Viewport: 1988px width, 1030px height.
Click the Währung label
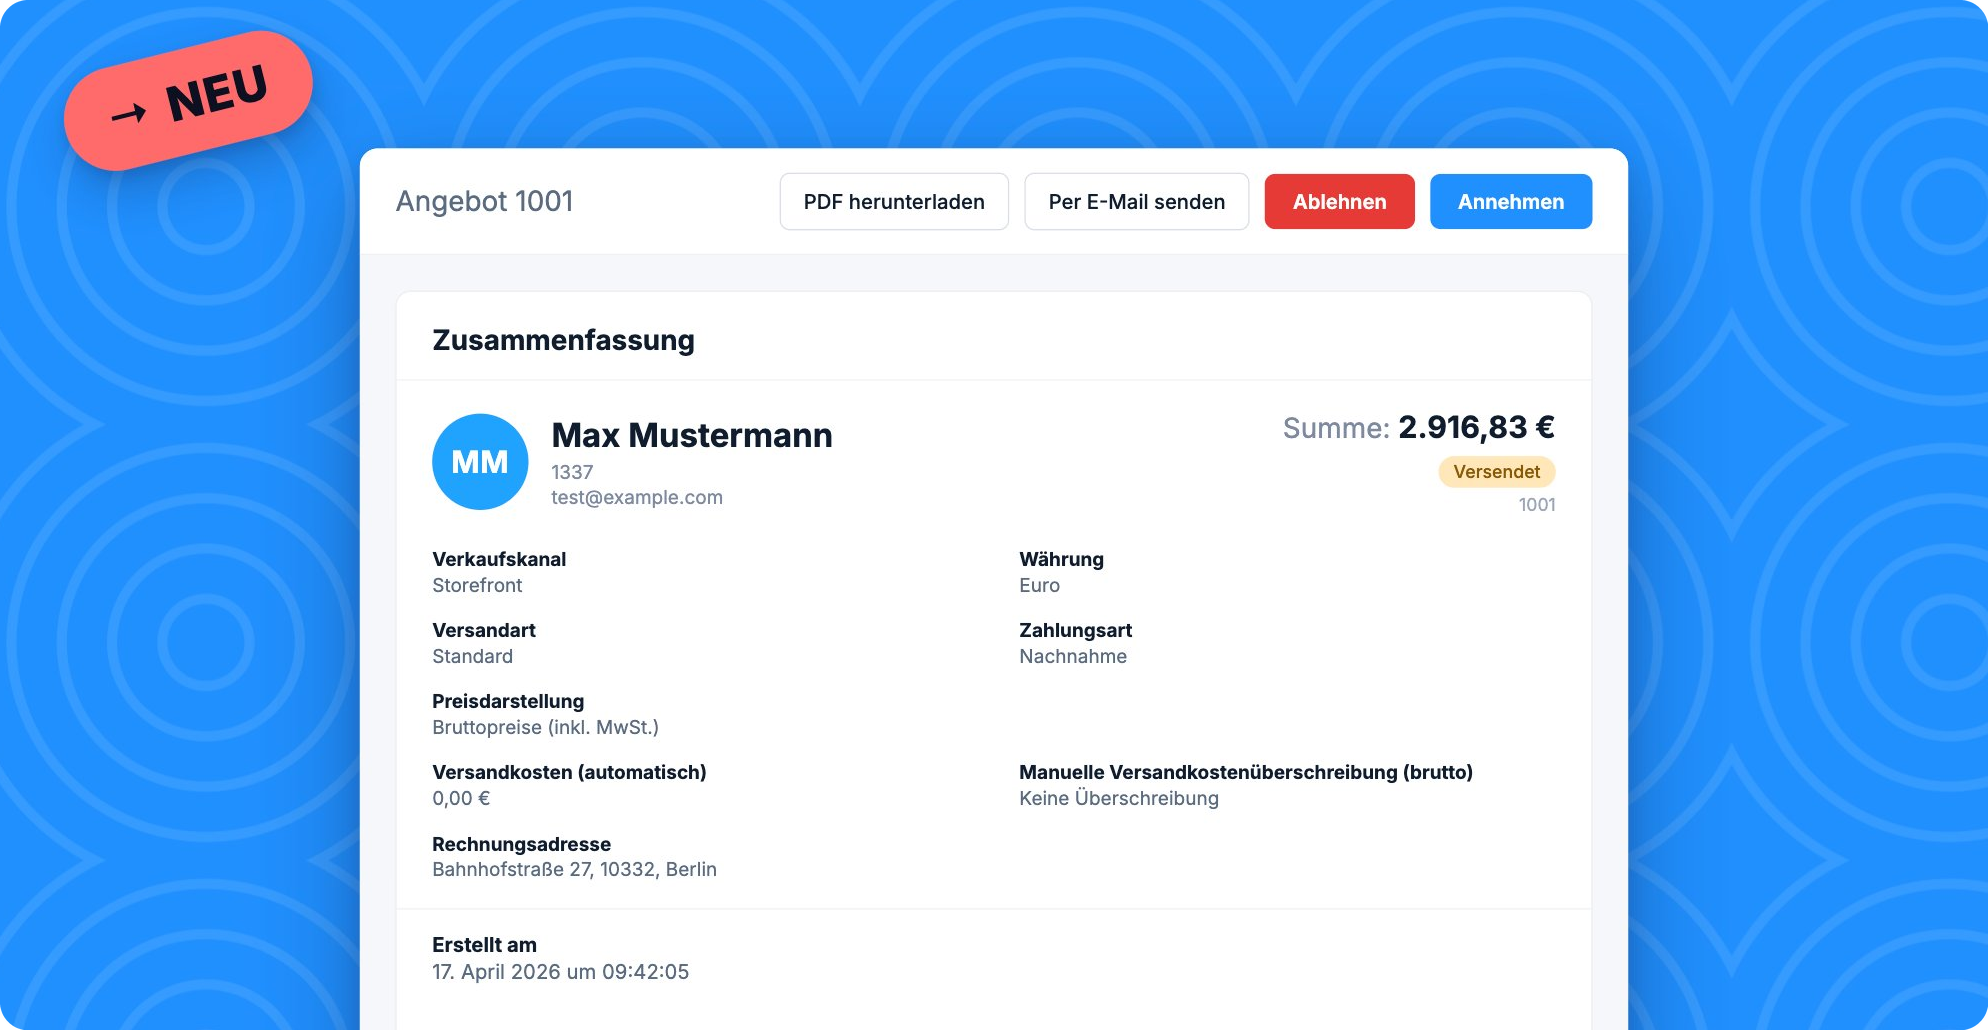coord(1061,560)
